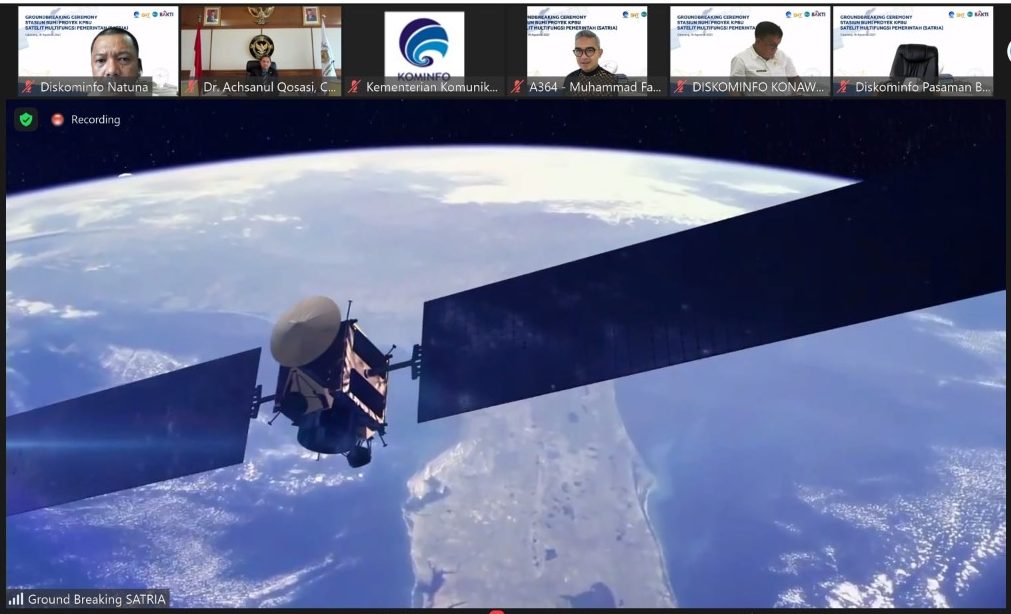Select Dr. Achsanul Qosasi's video tile
Viewport: 1011px width, 614px height.
click(x=261, y=45)
